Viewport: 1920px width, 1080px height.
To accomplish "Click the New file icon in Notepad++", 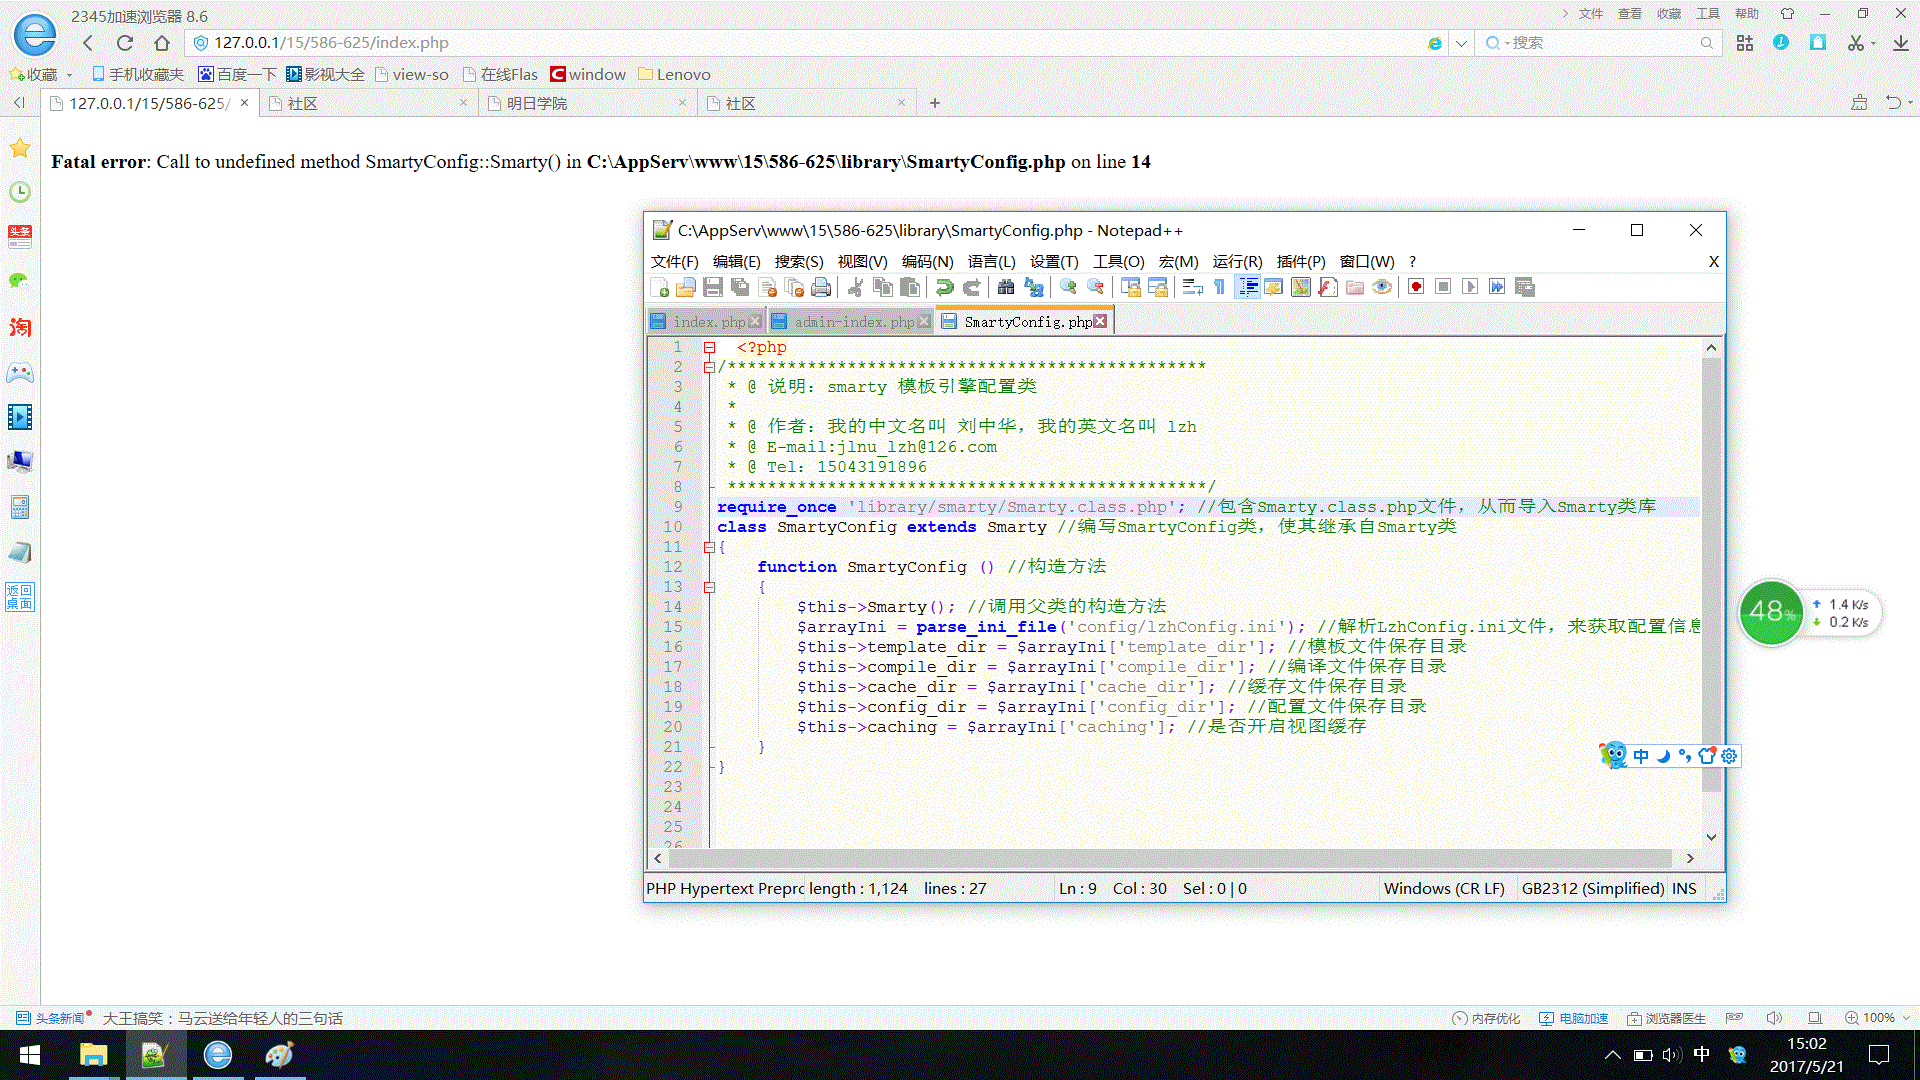I will (x=660, y=288).
